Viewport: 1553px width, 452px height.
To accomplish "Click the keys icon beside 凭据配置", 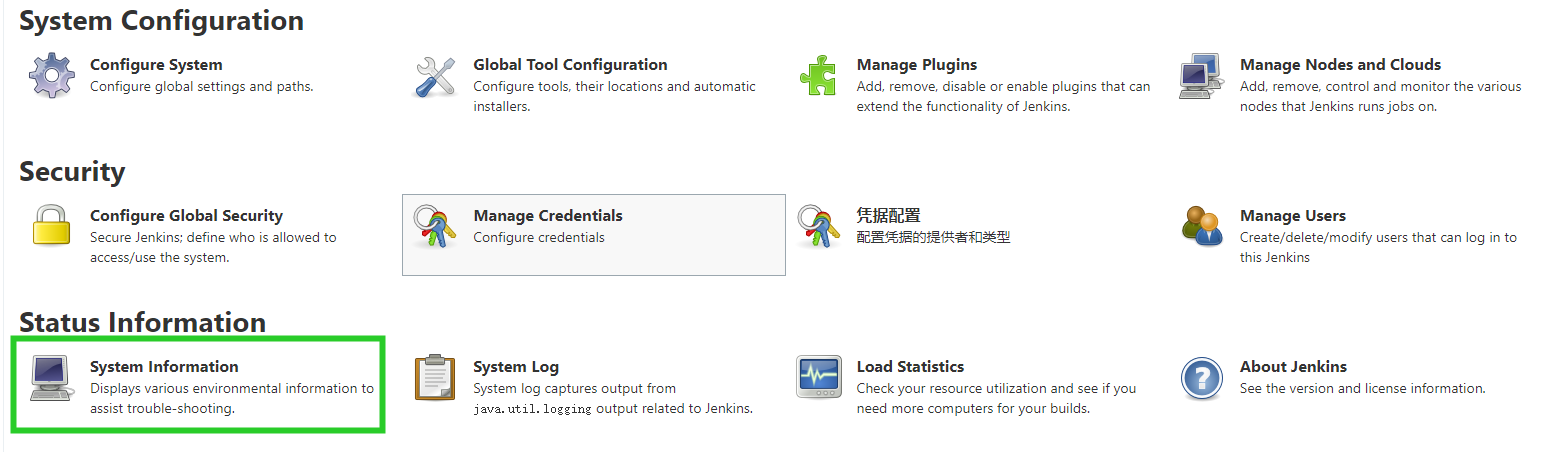I will (x=818, y=227).
